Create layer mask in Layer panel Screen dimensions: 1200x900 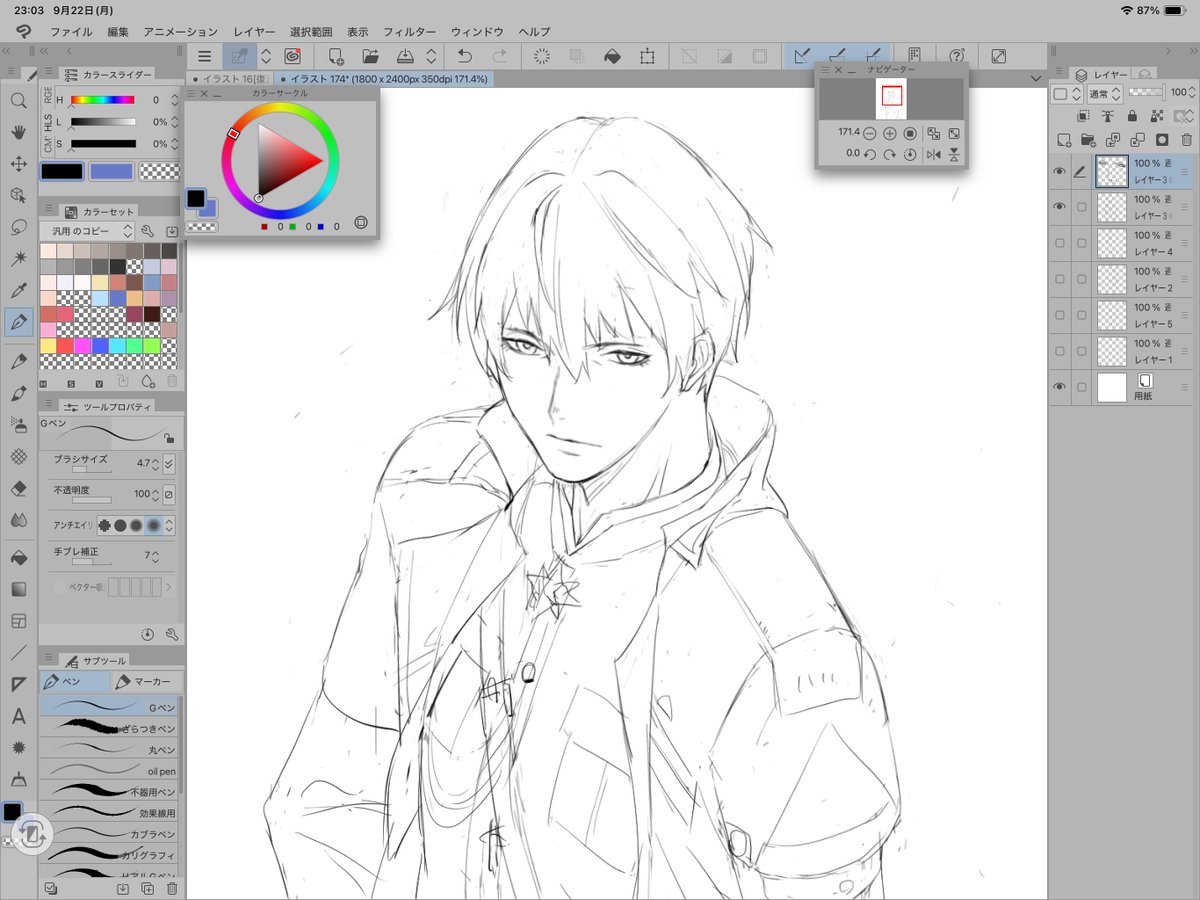(1161, 140)
